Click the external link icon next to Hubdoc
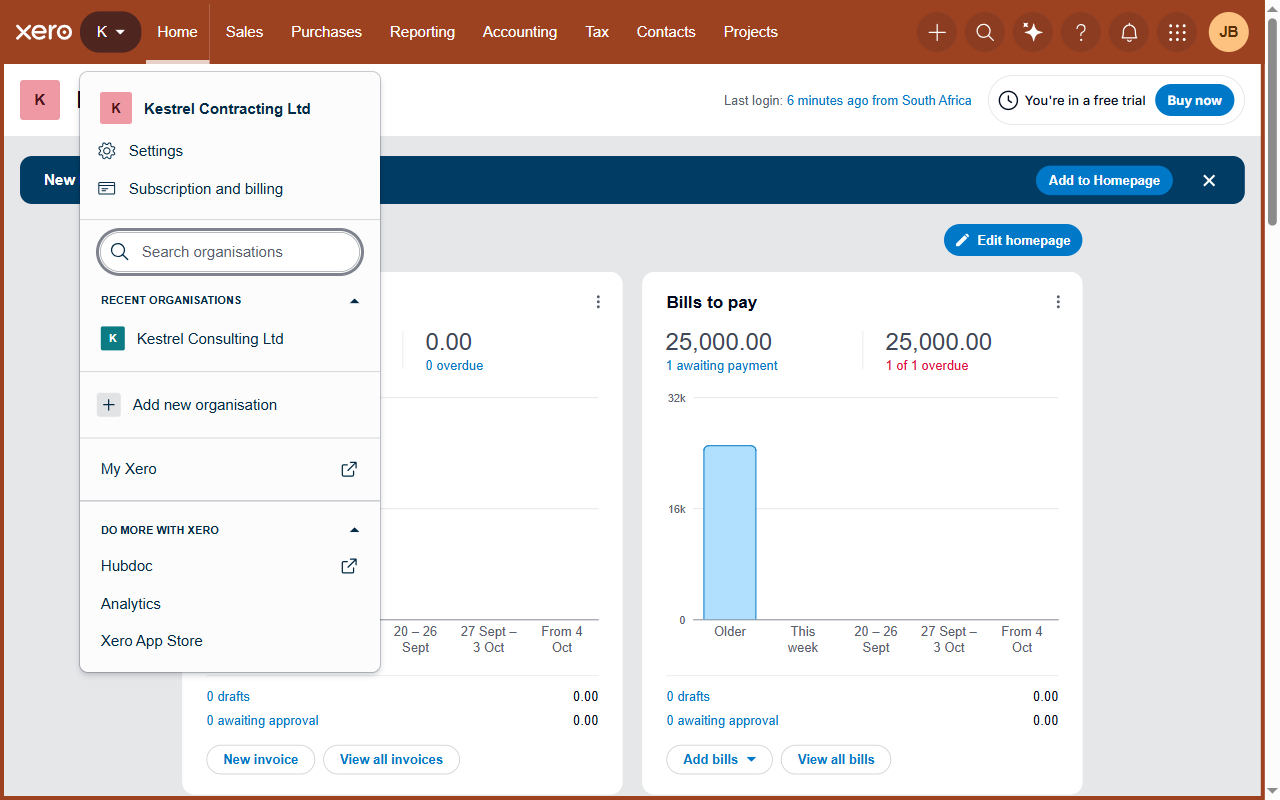Viewport: 1280px width, 800px height. tap(349, 566)
